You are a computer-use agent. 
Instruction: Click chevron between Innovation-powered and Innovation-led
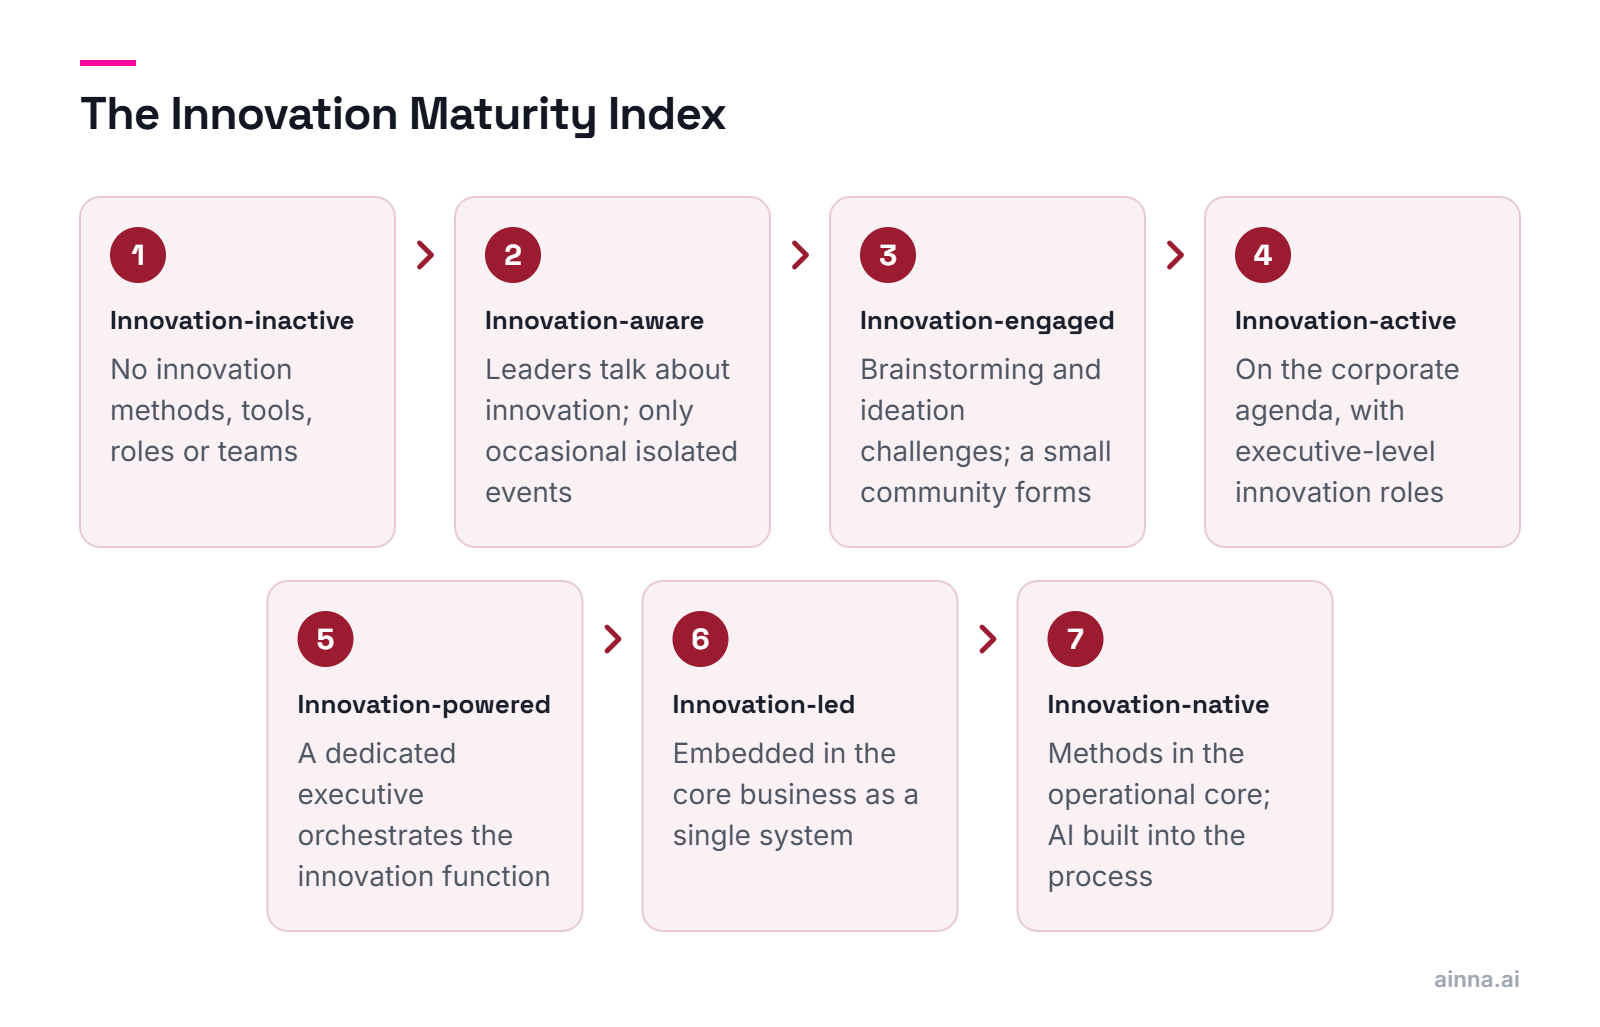tap(613, 639)
